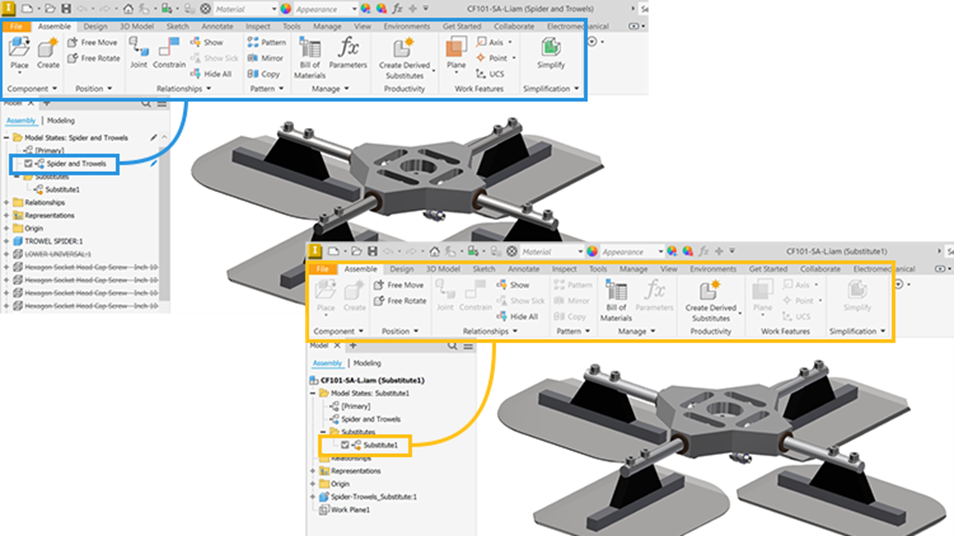The height and width of the screenshot is (536, 954).
Task: Open the Material dropdown in upper title bar
Action: click(245, 9)
